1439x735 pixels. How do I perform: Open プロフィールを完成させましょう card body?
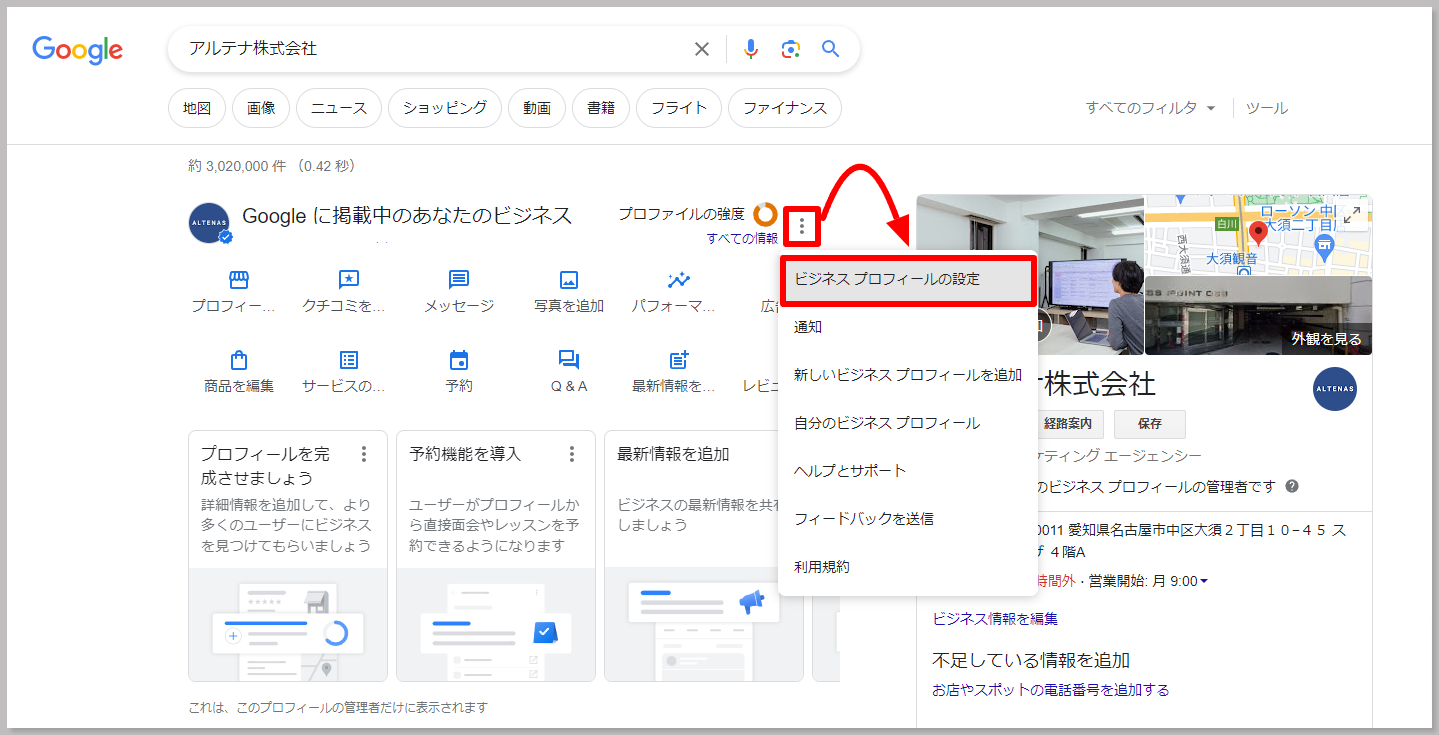(x=288, y=556)
